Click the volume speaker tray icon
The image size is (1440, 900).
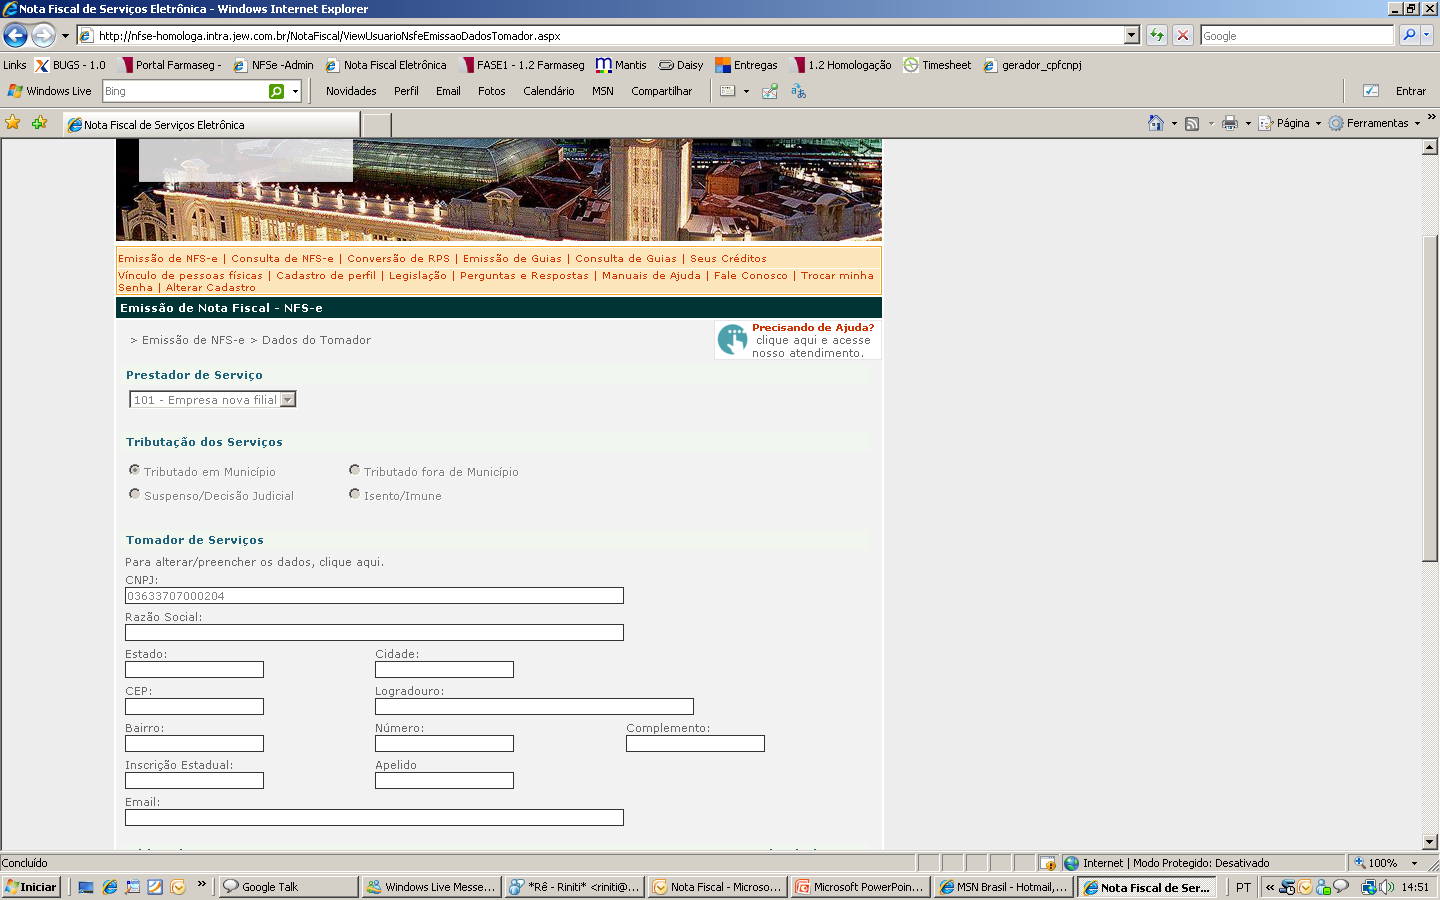(x=1386, y=887)
